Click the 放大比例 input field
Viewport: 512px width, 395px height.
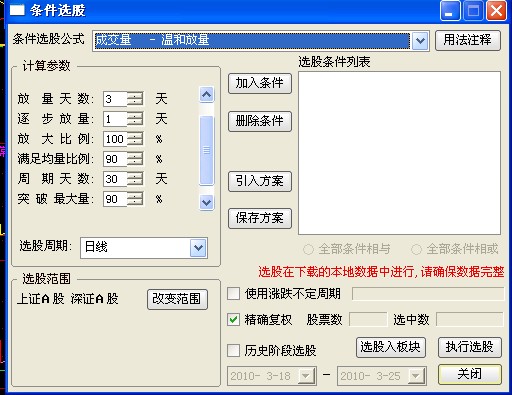115,139
